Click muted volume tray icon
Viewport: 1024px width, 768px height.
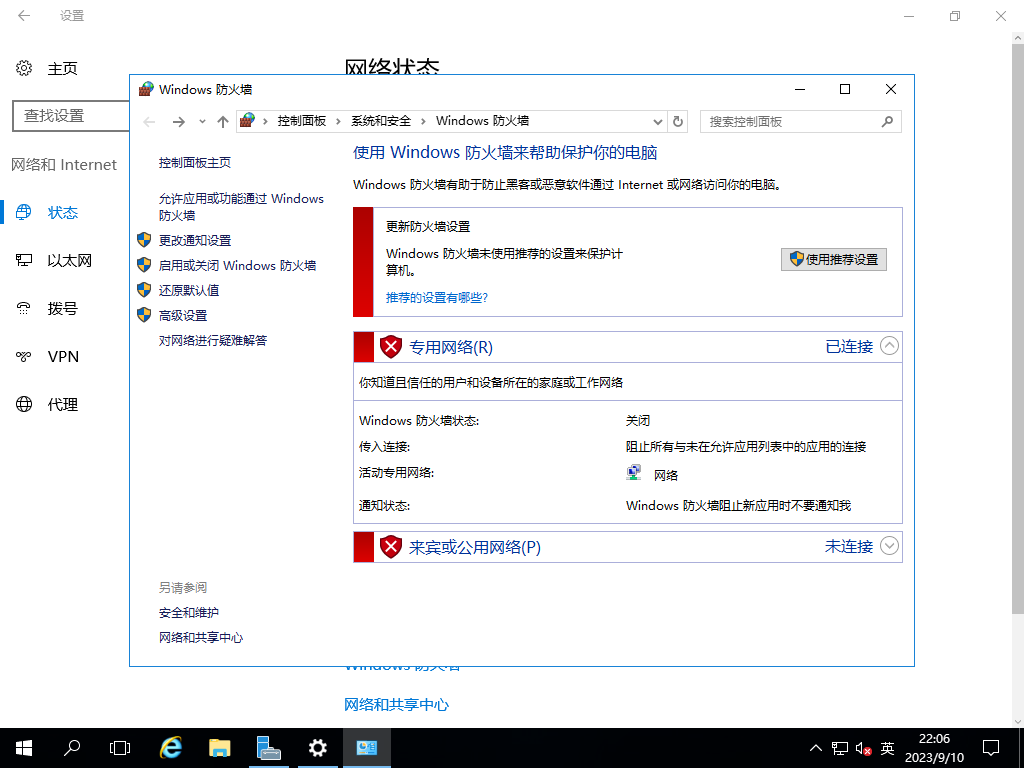pyautogui.click(x=863, y=748)
